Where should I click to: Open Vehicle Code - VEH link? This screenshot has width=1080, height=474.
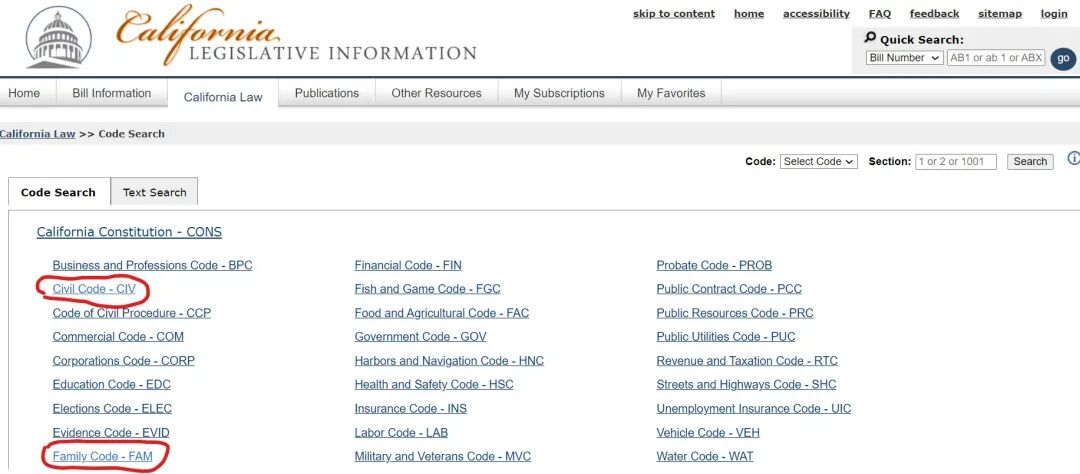[708, 433]
